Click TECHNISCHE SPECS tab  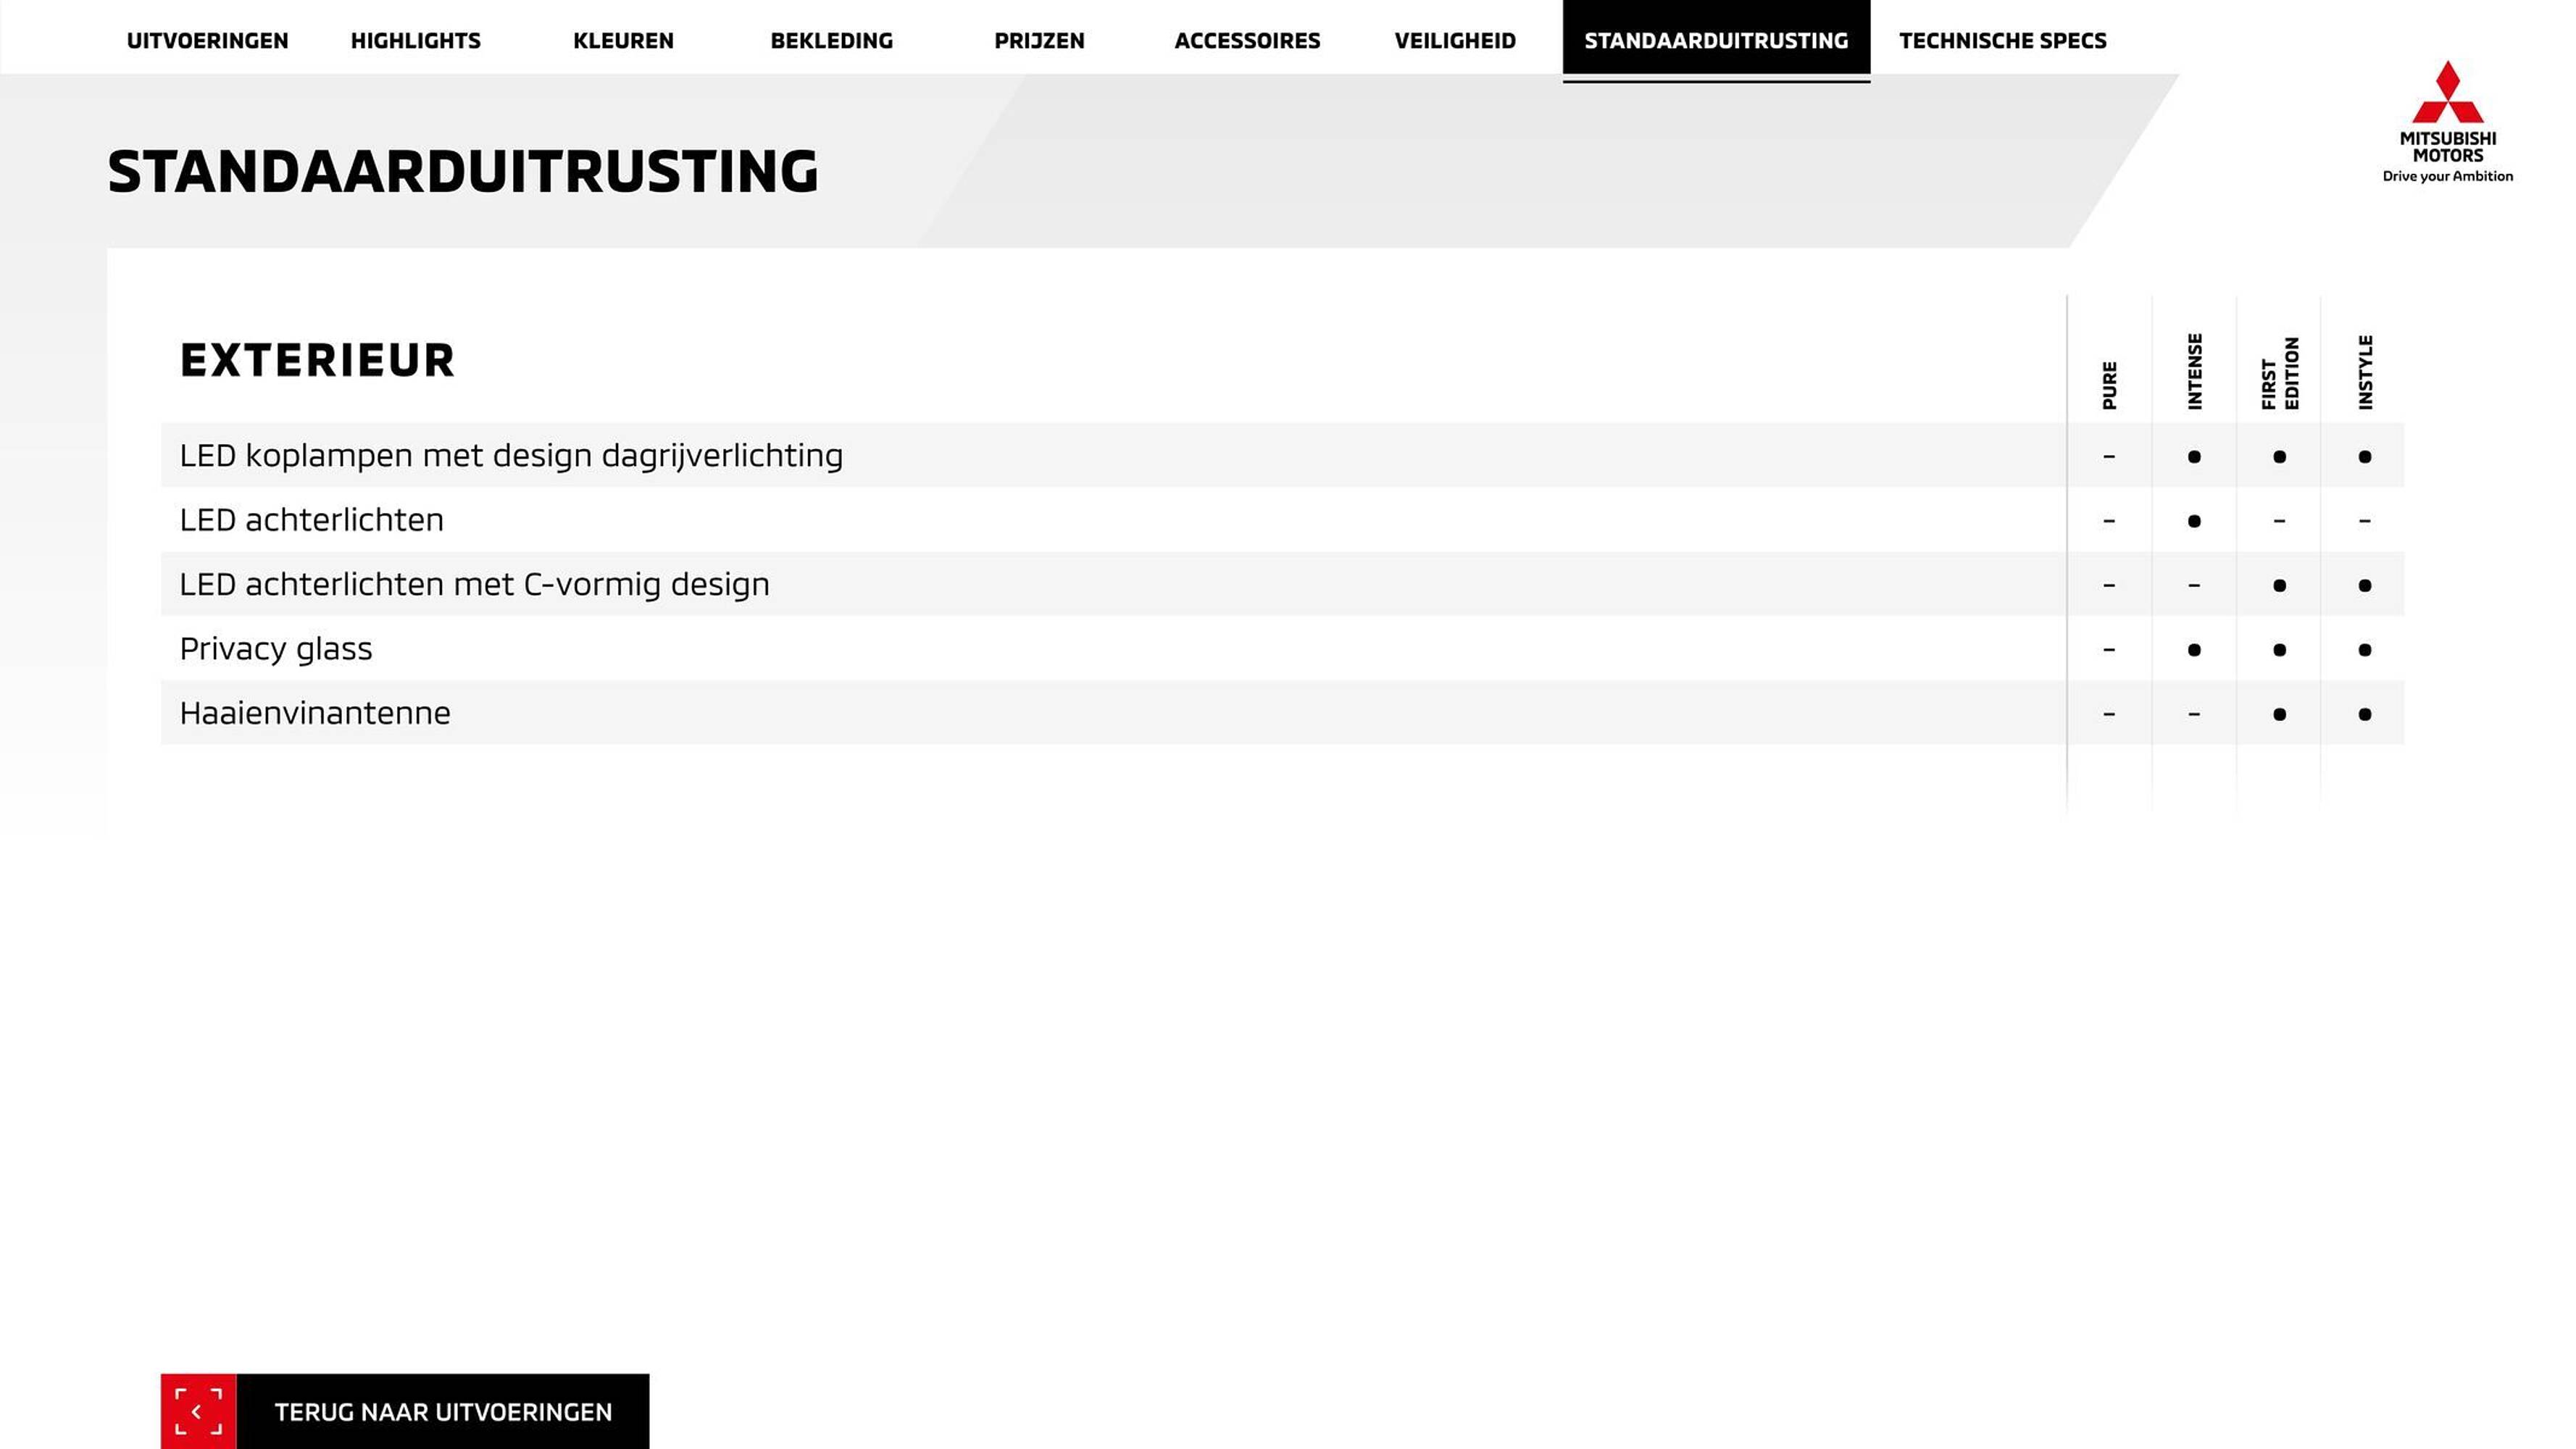(x=2001, y=39)
